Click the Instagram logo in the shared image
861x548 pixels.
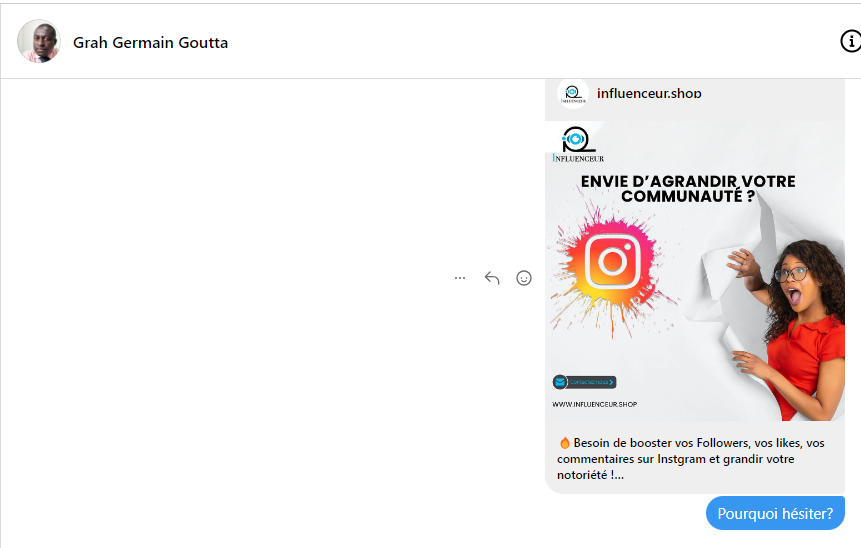click(x=612, y=262)
